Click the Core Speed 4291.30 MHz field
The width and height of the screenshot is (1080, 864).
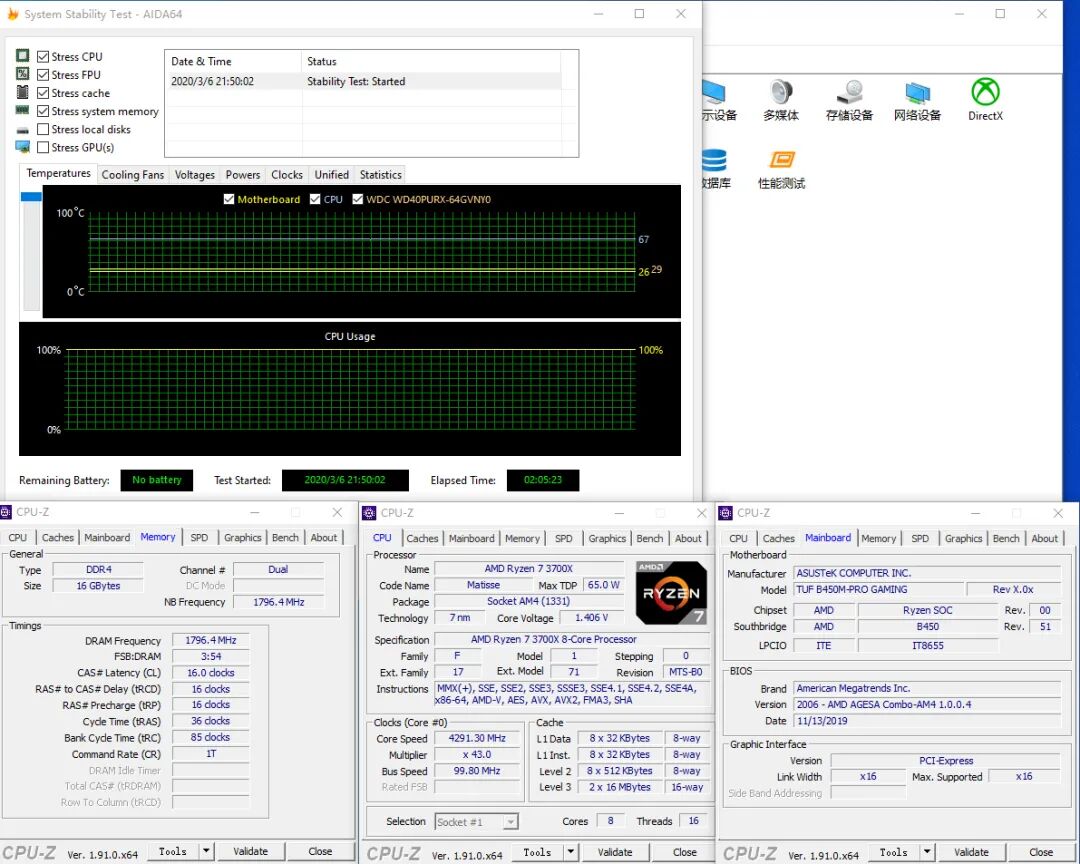[x=477, y=738]
